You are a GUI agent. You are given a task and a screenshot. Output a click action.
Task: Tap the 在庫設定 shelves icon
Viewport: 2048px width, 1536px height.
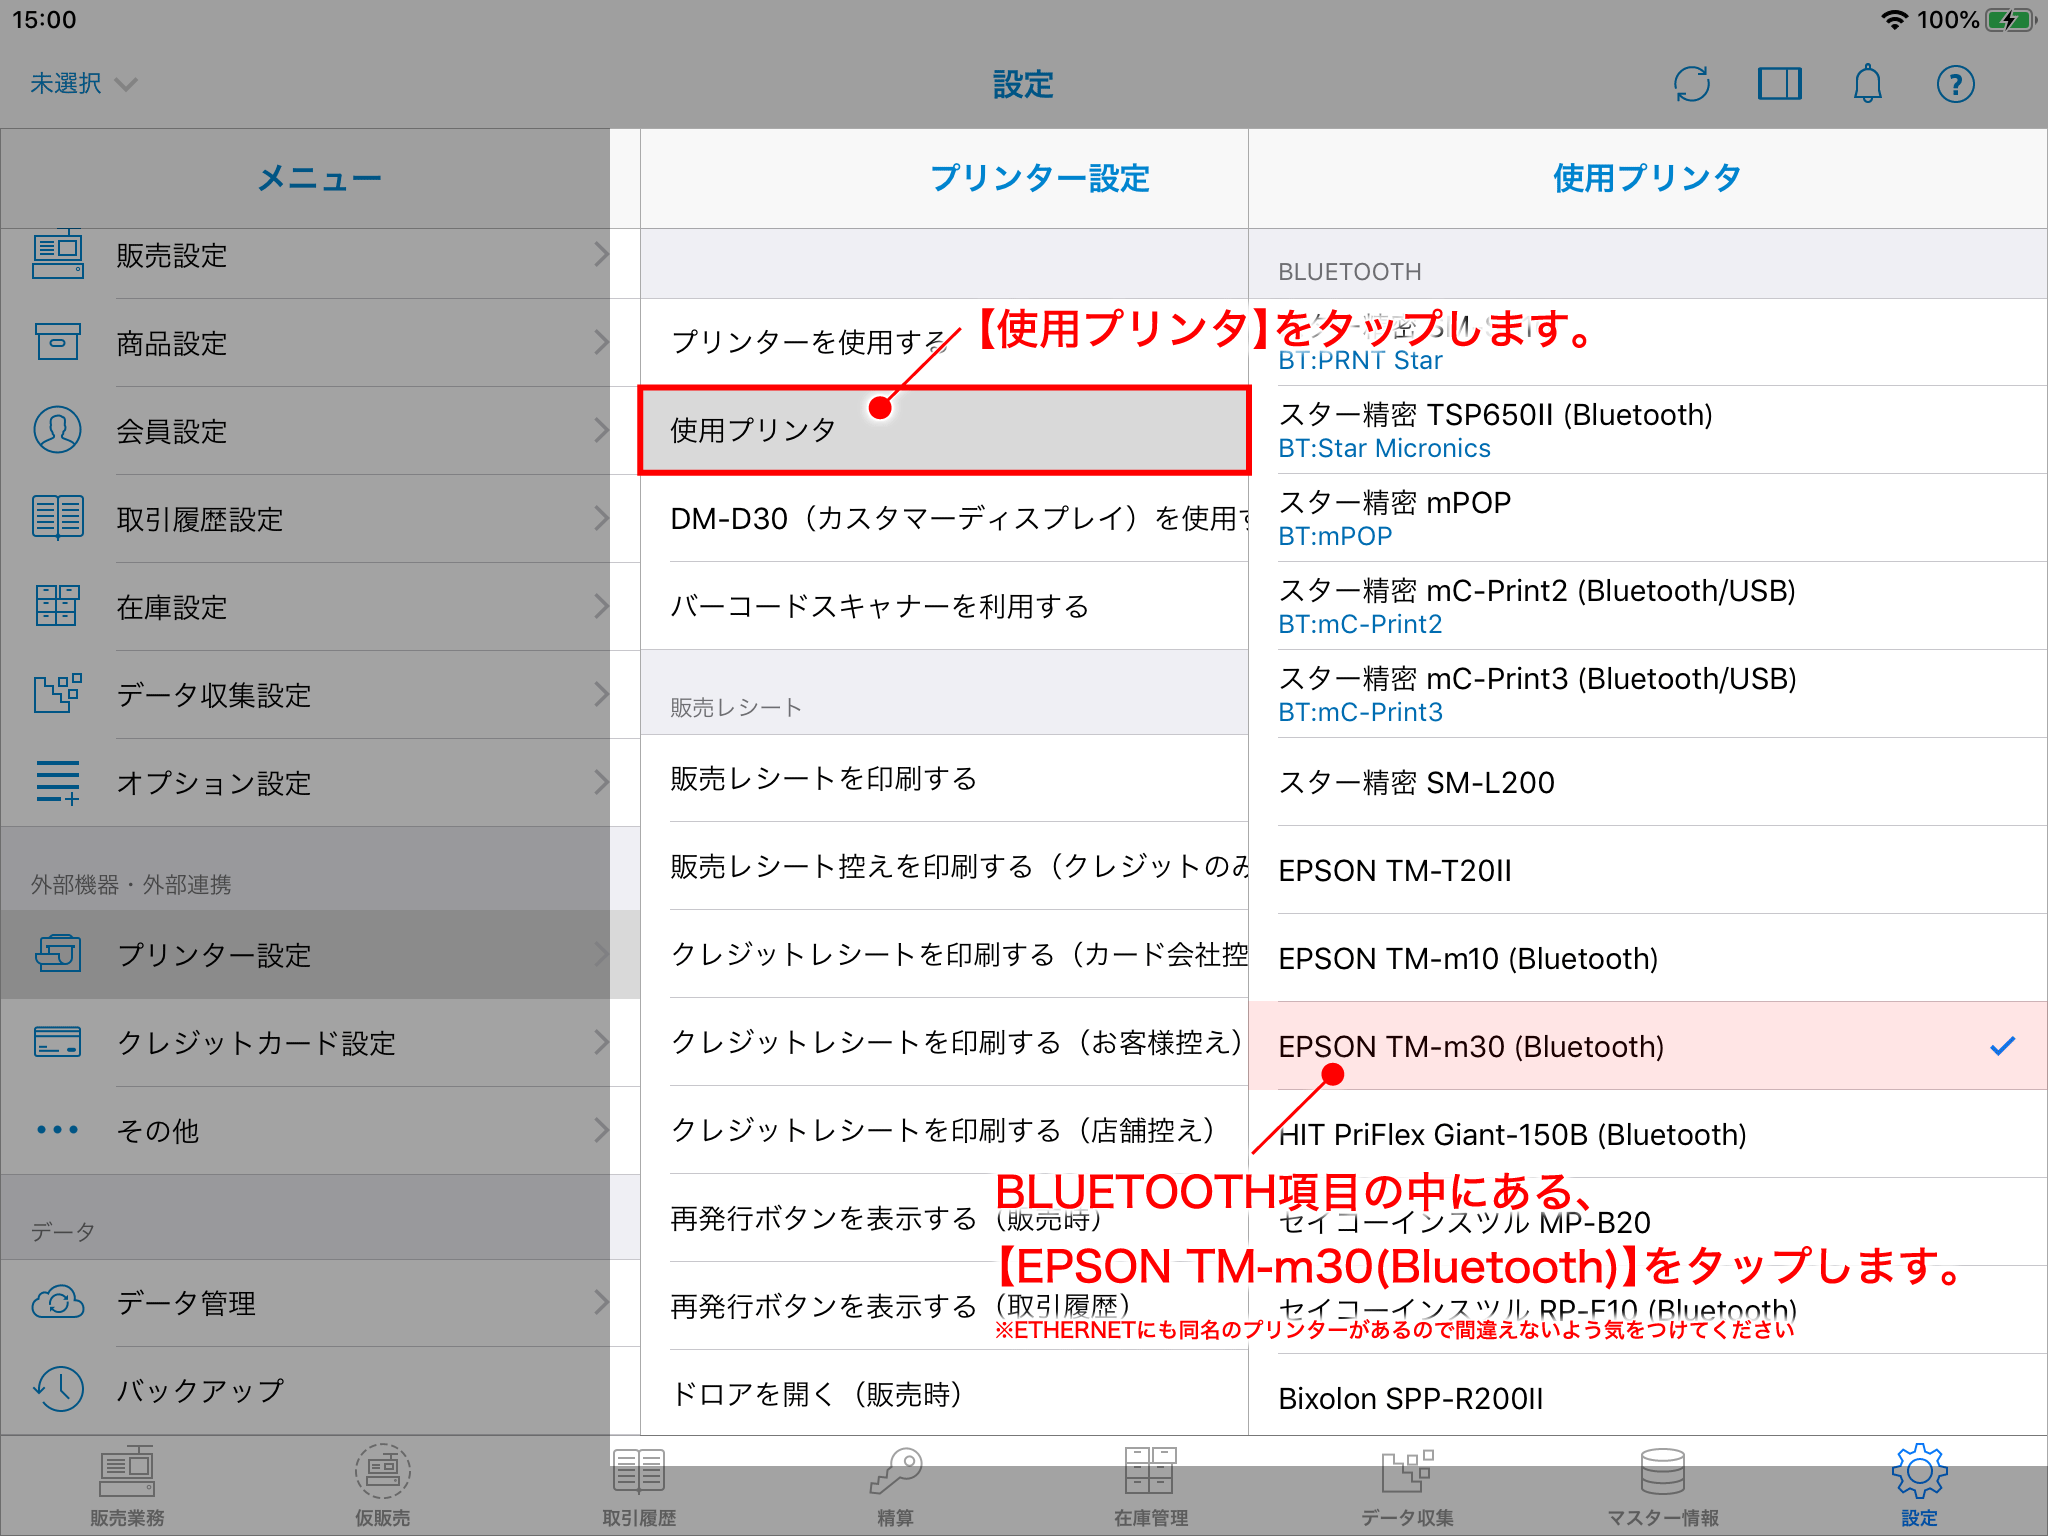point(58,606)
